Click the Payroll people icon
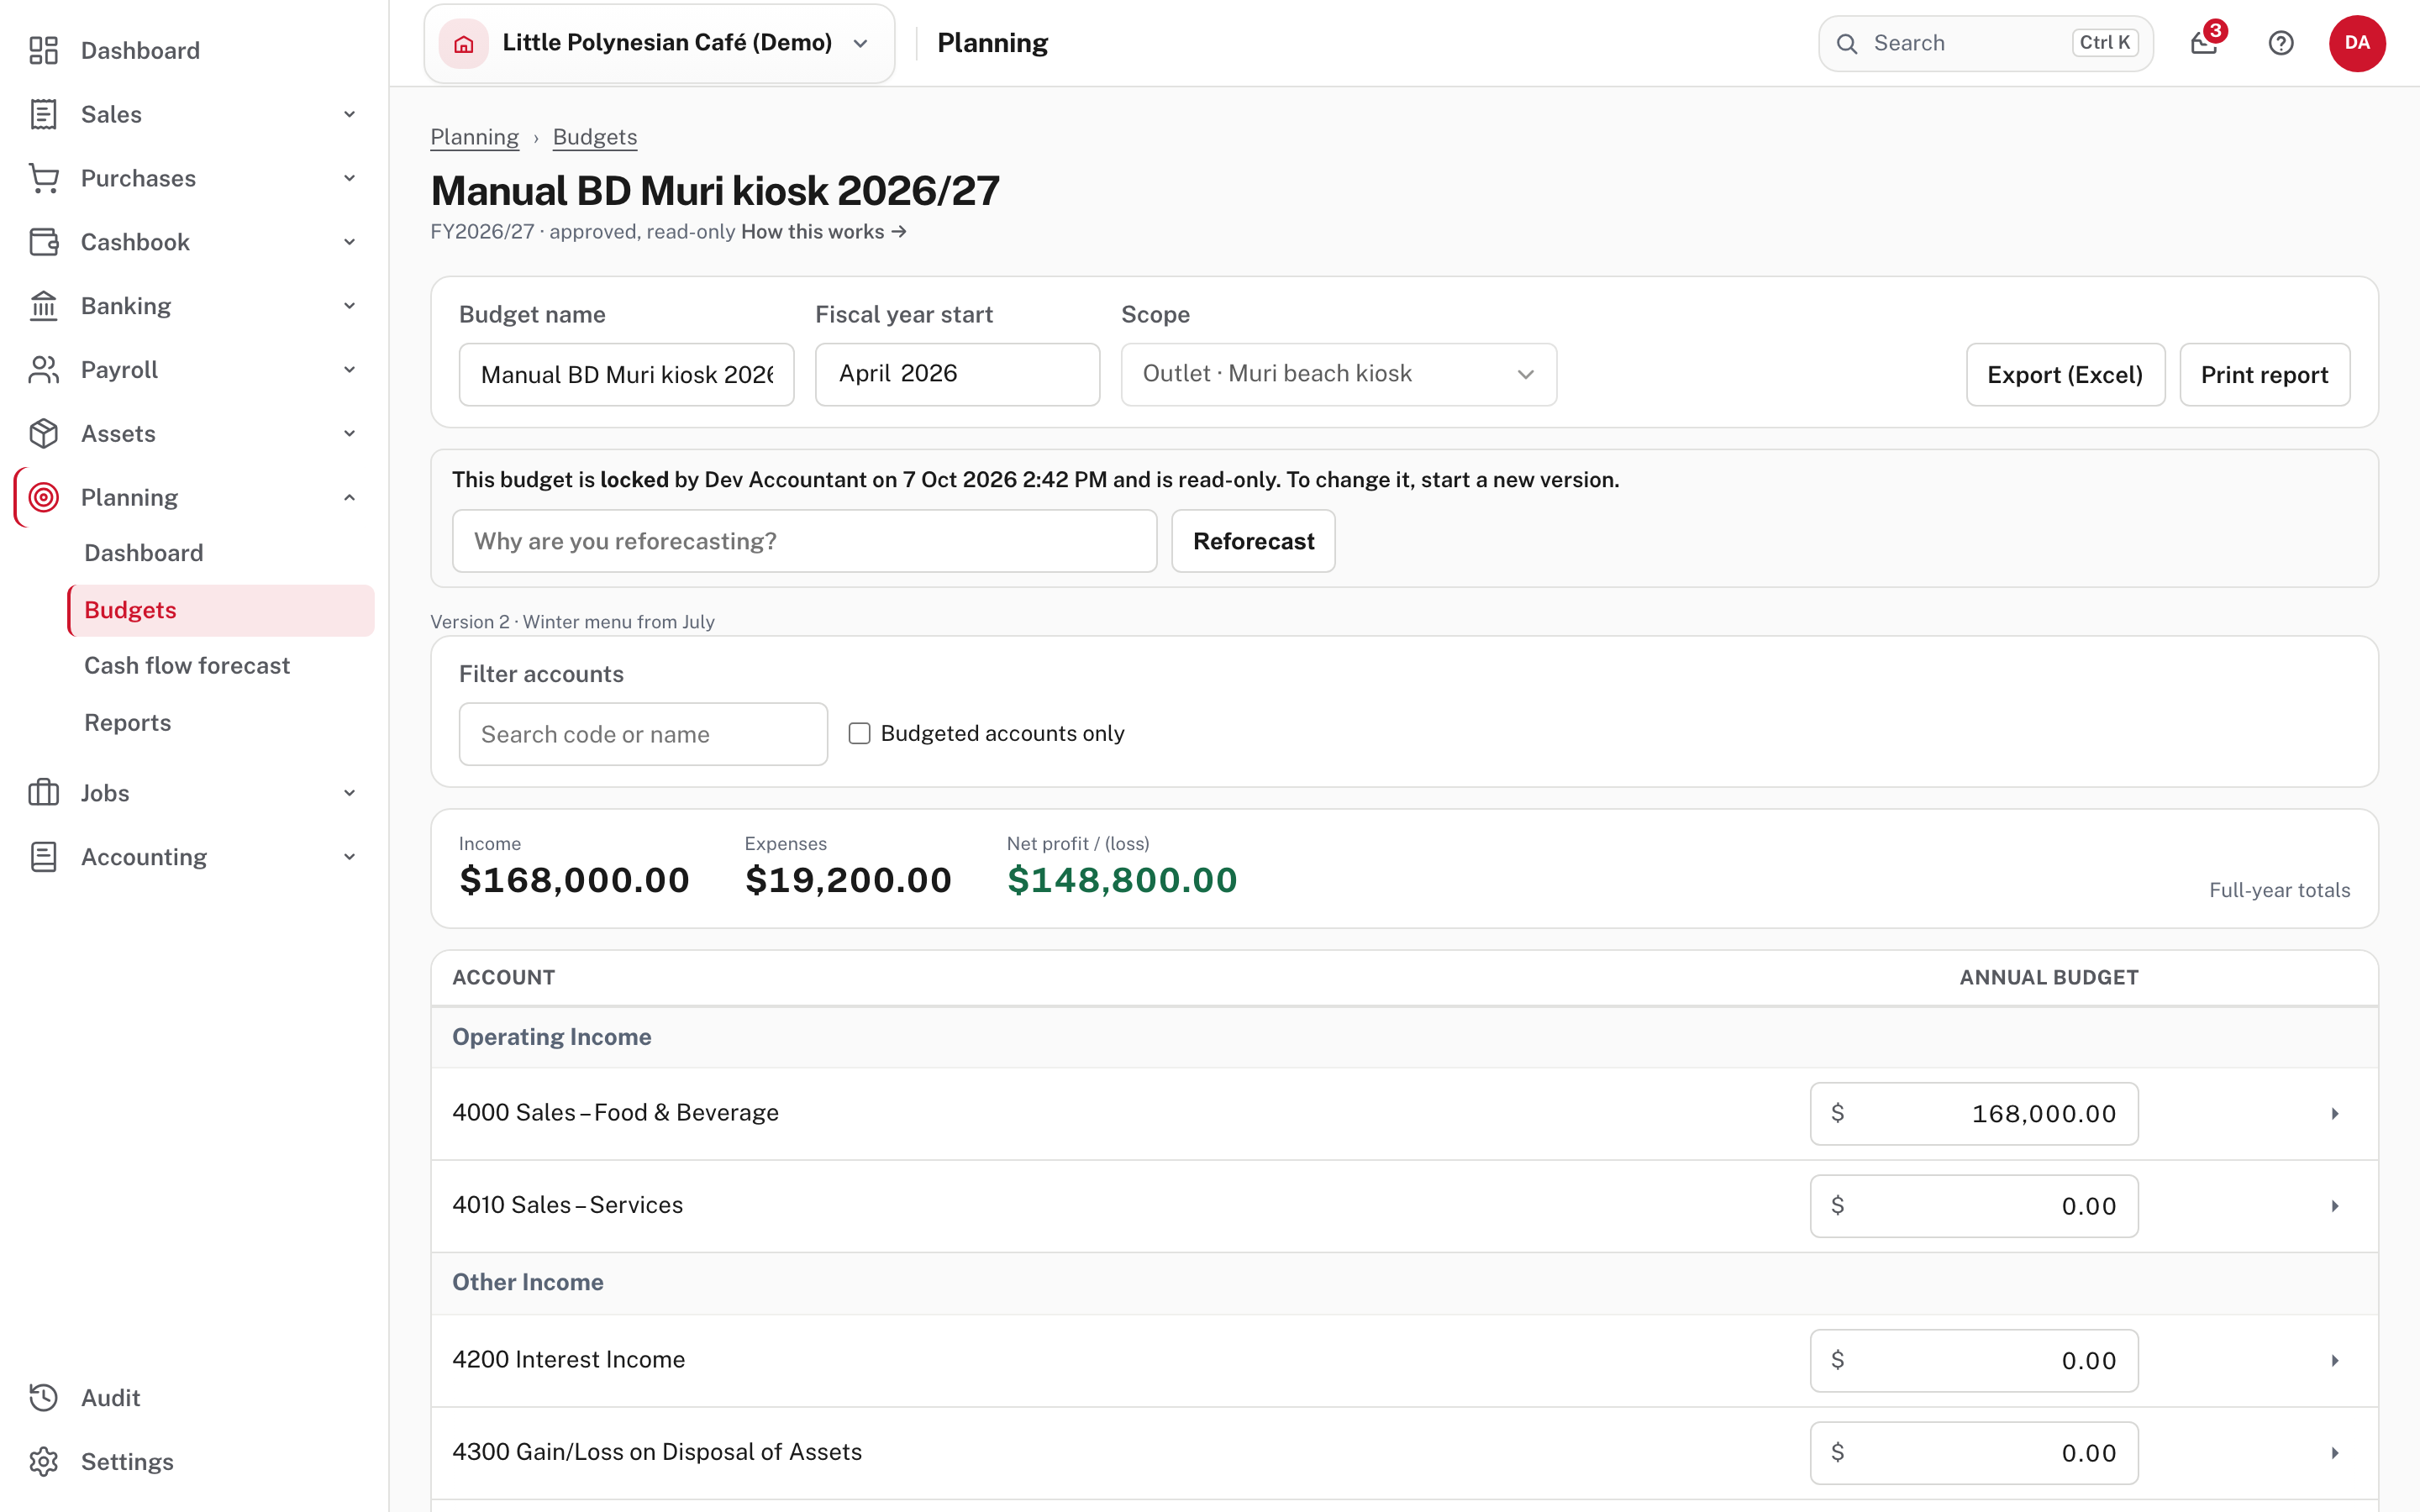The width and height of the screenshot is (2420, 1512). [x=43, y=370]
